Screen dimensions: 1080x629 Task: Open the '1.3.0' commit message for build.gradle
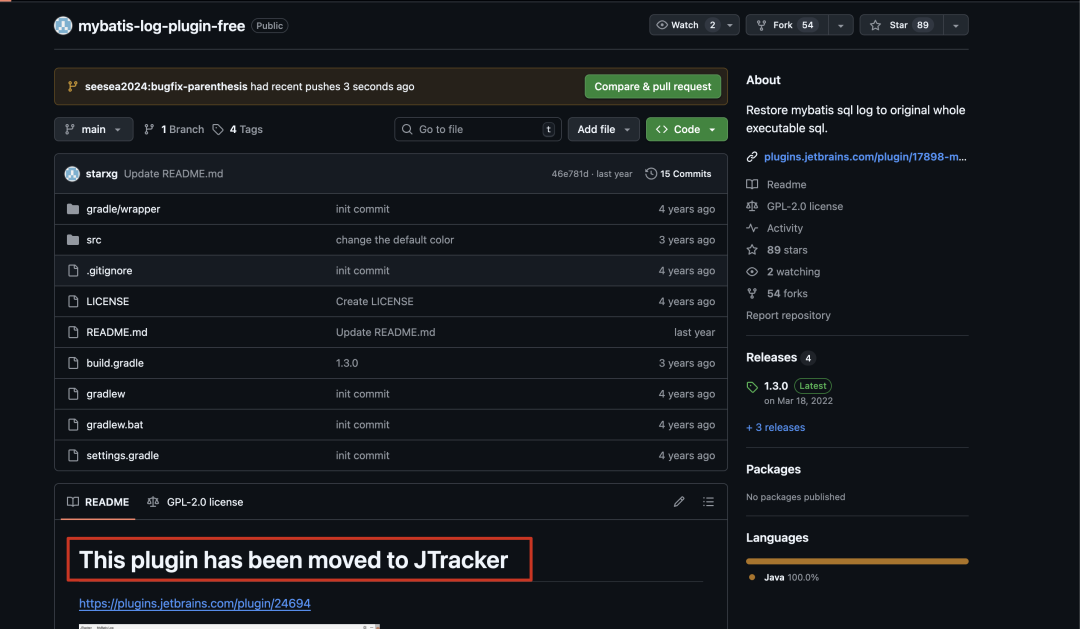click(346, 363)
